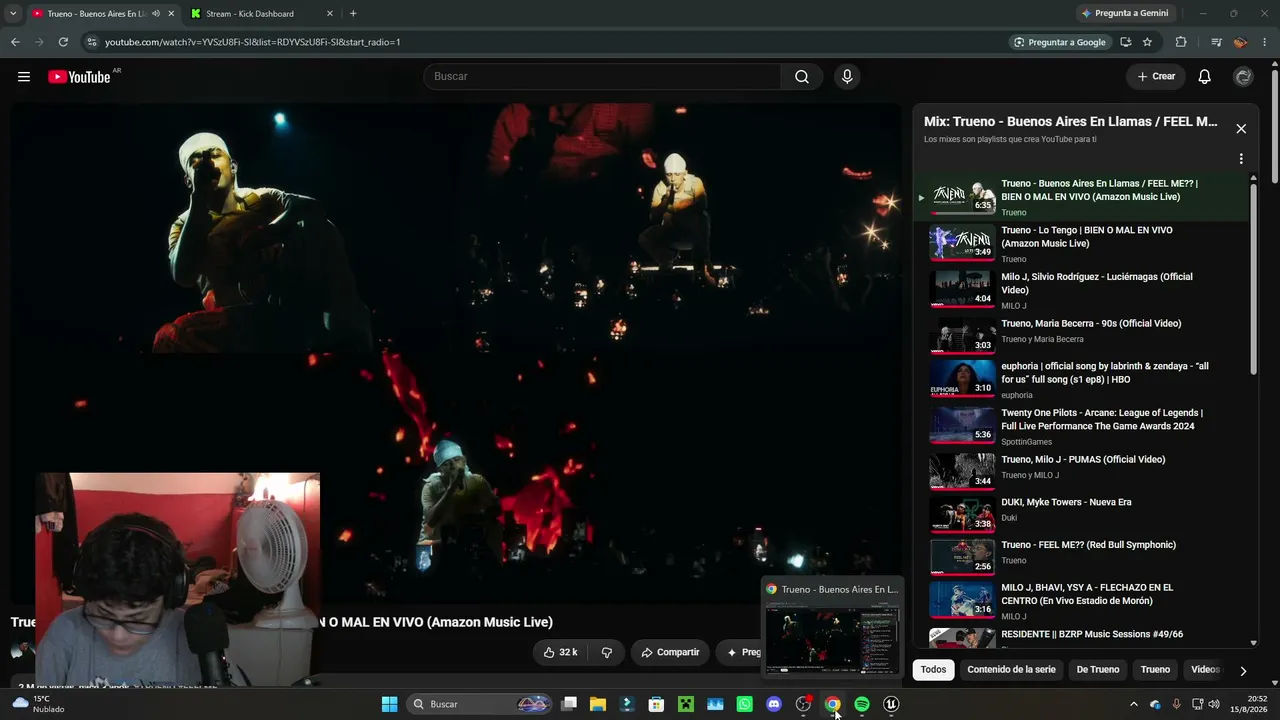Open Minecraft from the taskbar

(x=686, y=705)
